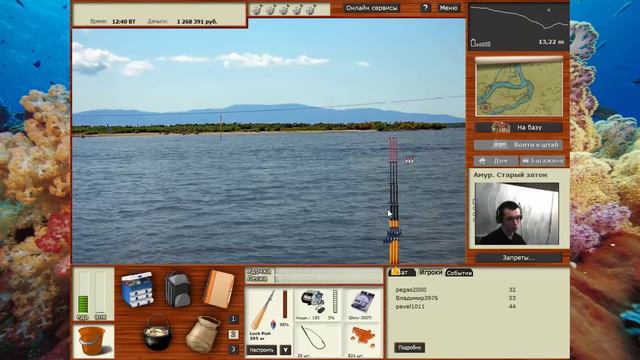Click the Дом button
The width and height of the screenshot is (640, 360).
click(x=496, y=161)
